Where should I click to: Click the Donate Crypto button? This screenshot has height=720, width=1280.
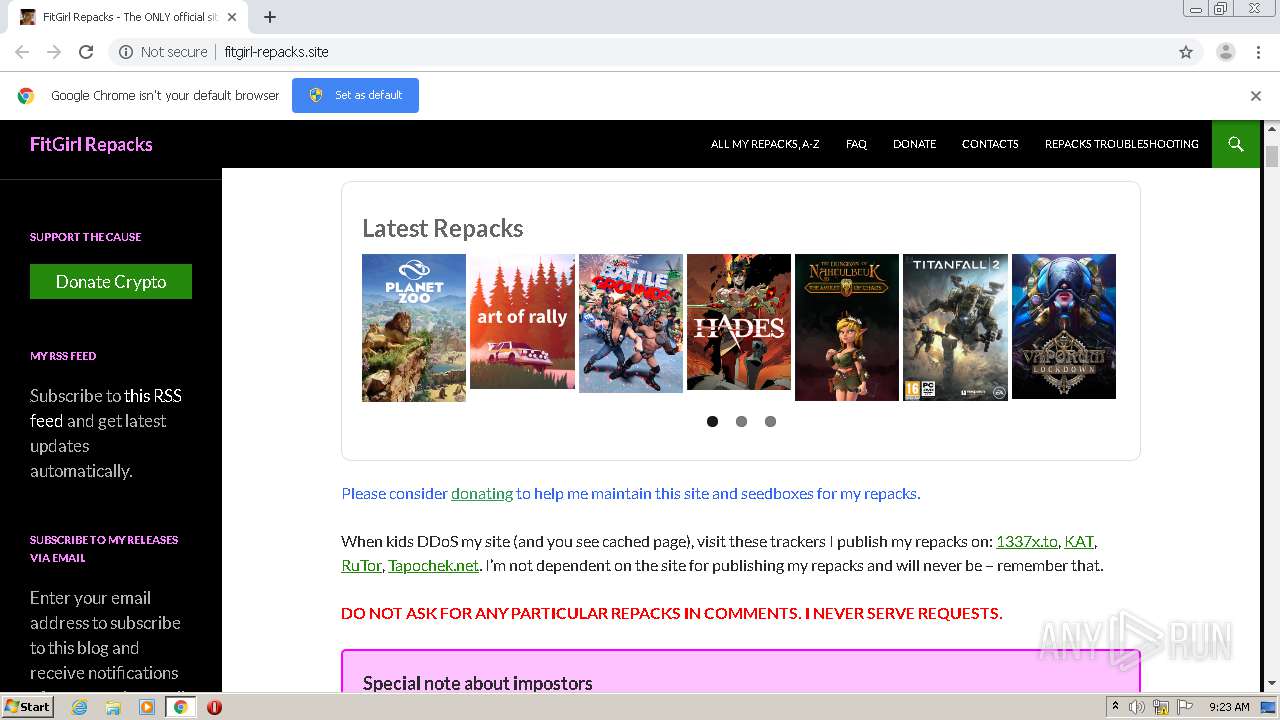111,281
